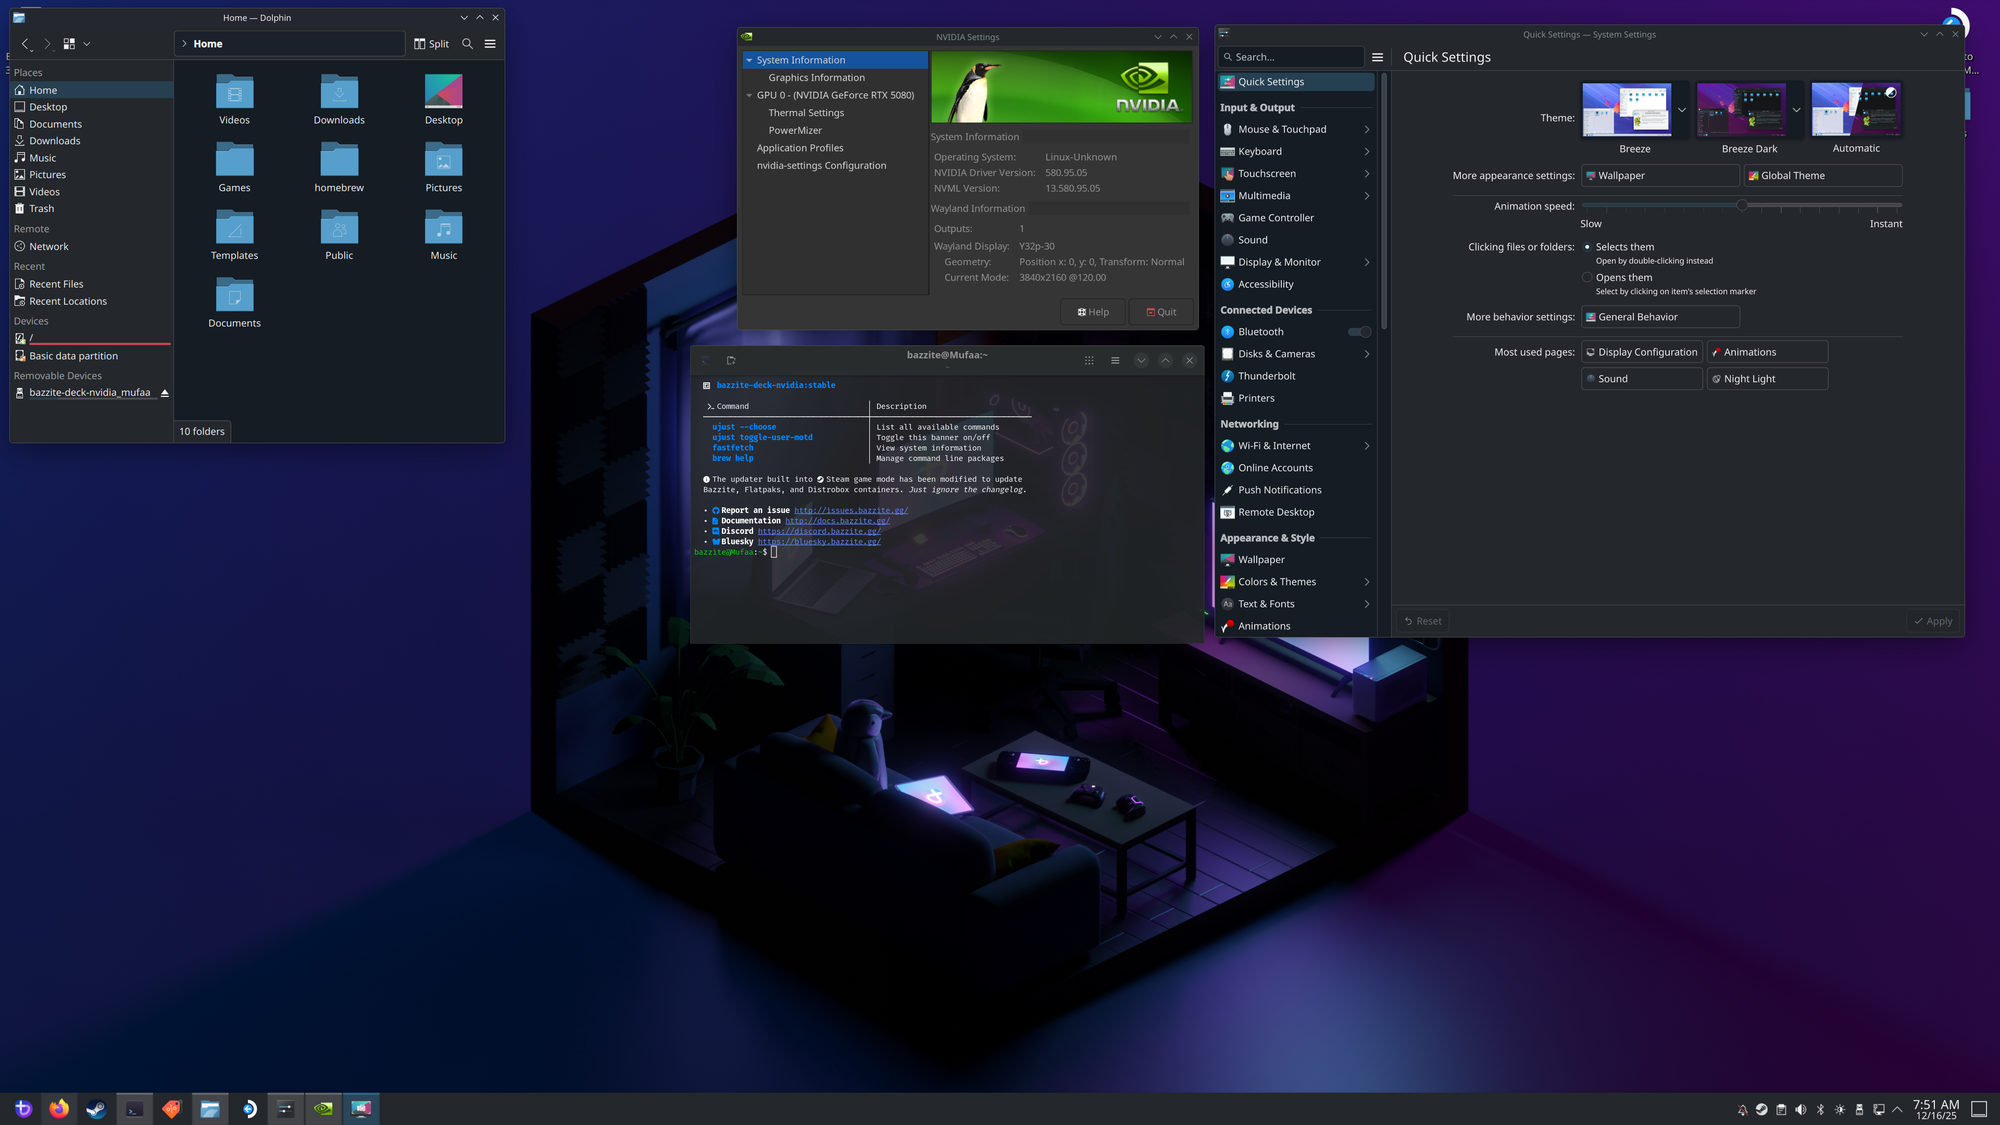Launch Firefox from the taskbar
2000x1125 pixels.
tap(59, 1108)
